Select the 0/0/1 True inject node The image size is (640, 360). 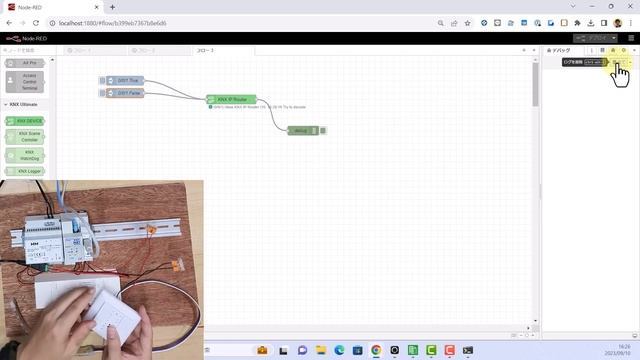point(125,80)
